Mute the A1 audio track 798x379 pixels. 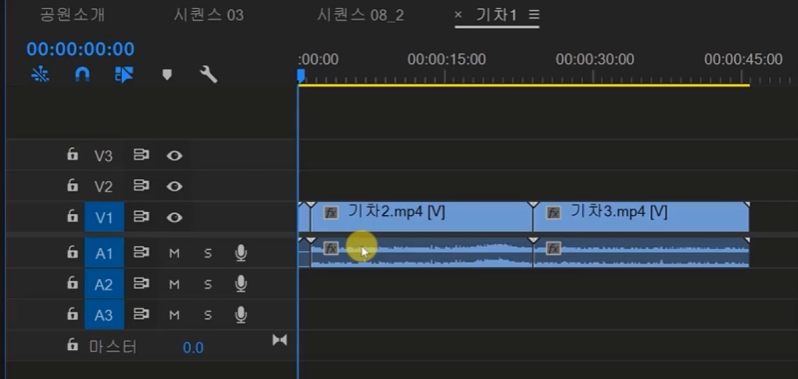[x=174, y=253]
